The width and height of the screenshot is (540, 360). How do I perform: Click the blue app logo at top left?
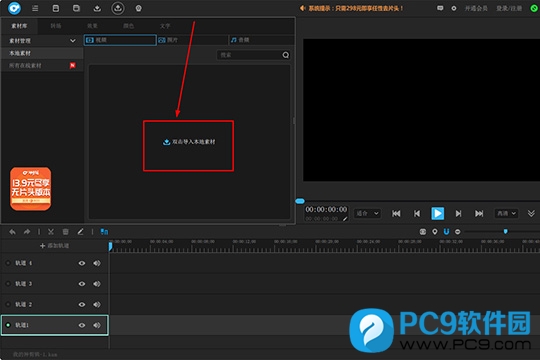coord(14,8)
